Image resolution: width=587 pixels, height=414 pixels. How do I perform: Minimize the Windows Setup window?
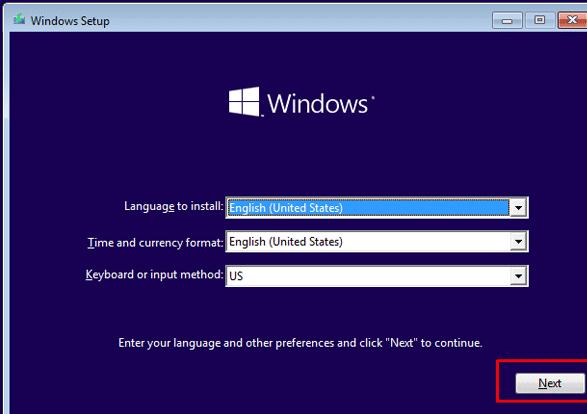507,20
